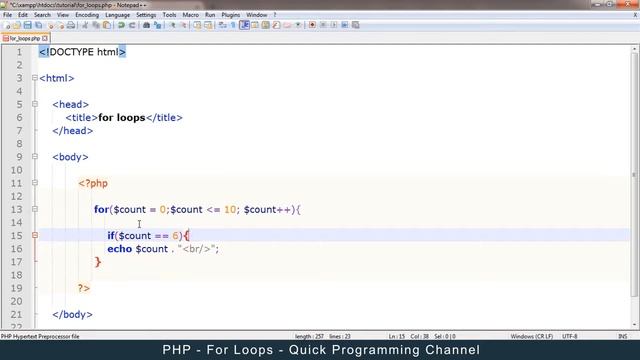Click the Print toolbar icon
Image resolution: width=640 pixels, height=360 pixels.
pyautogui.click(x=71, y=25)
